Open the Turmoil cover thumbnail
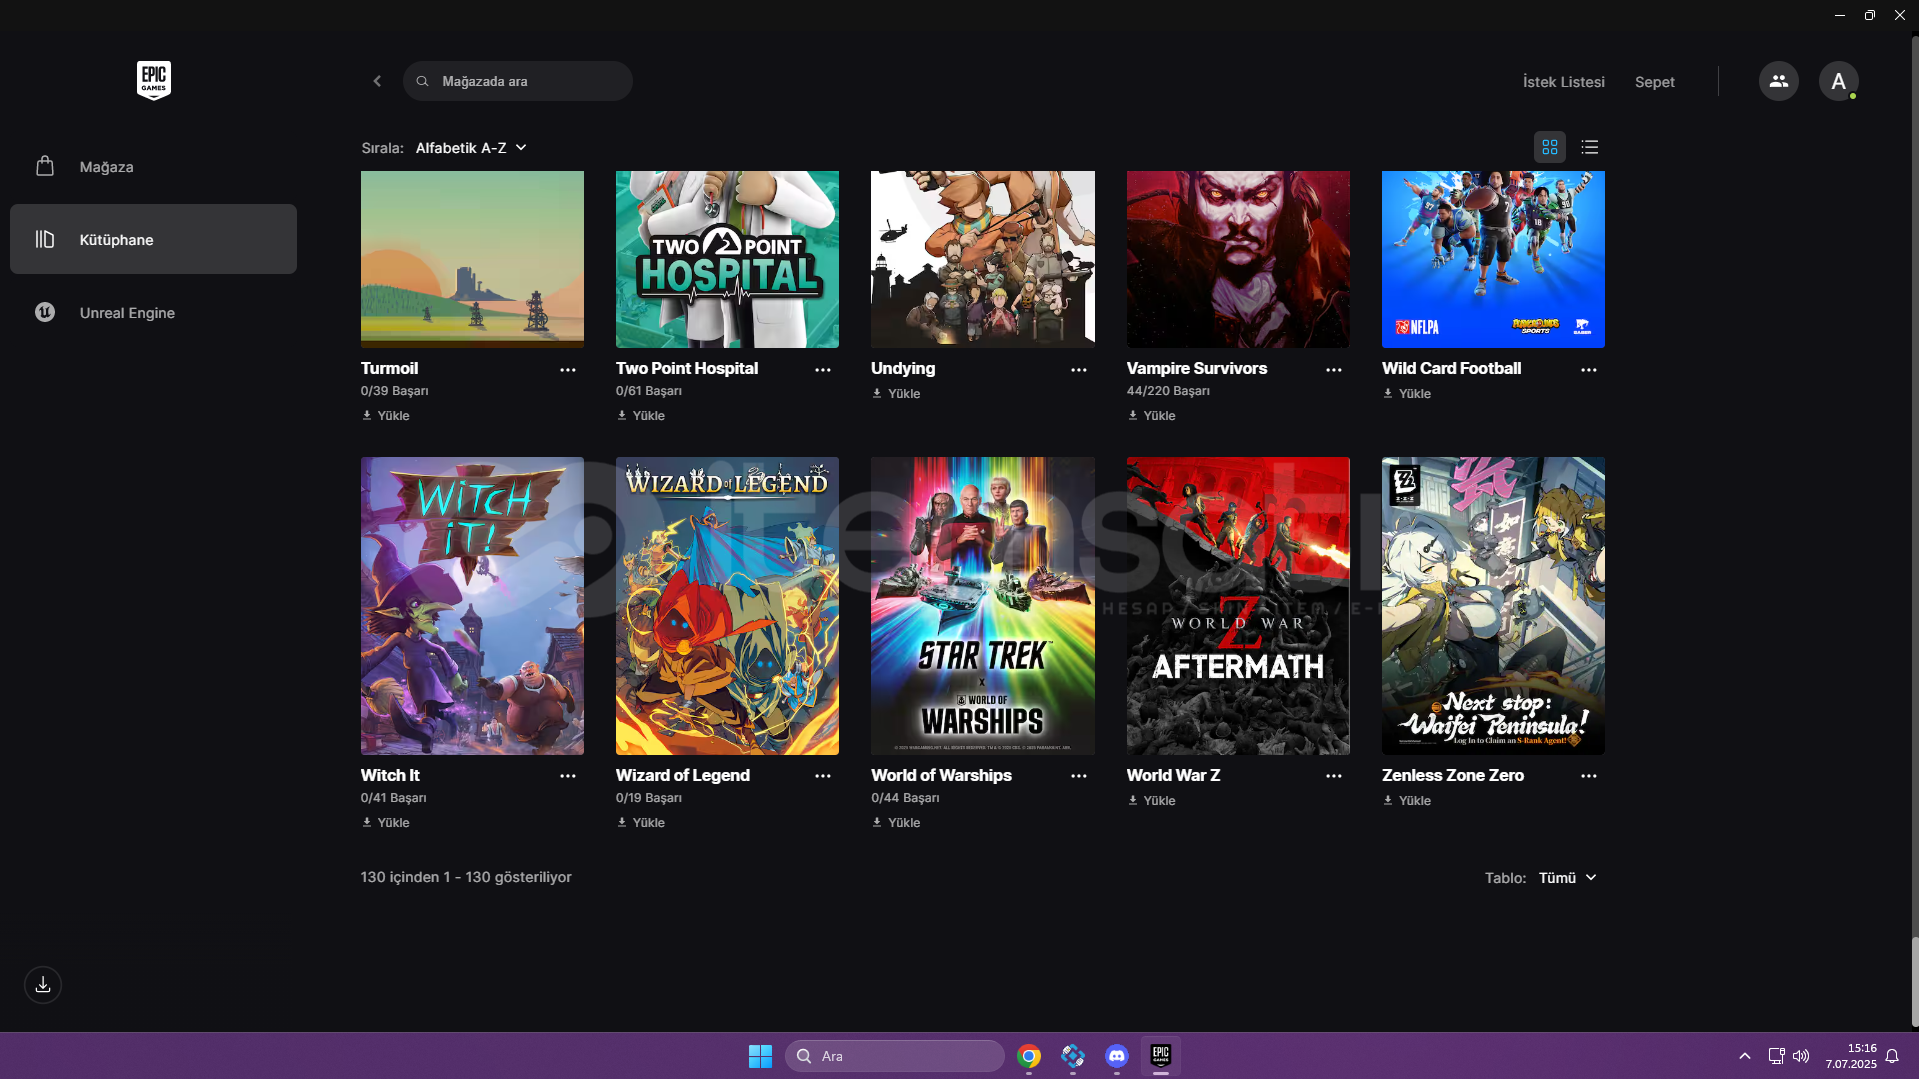 point(472,259)
